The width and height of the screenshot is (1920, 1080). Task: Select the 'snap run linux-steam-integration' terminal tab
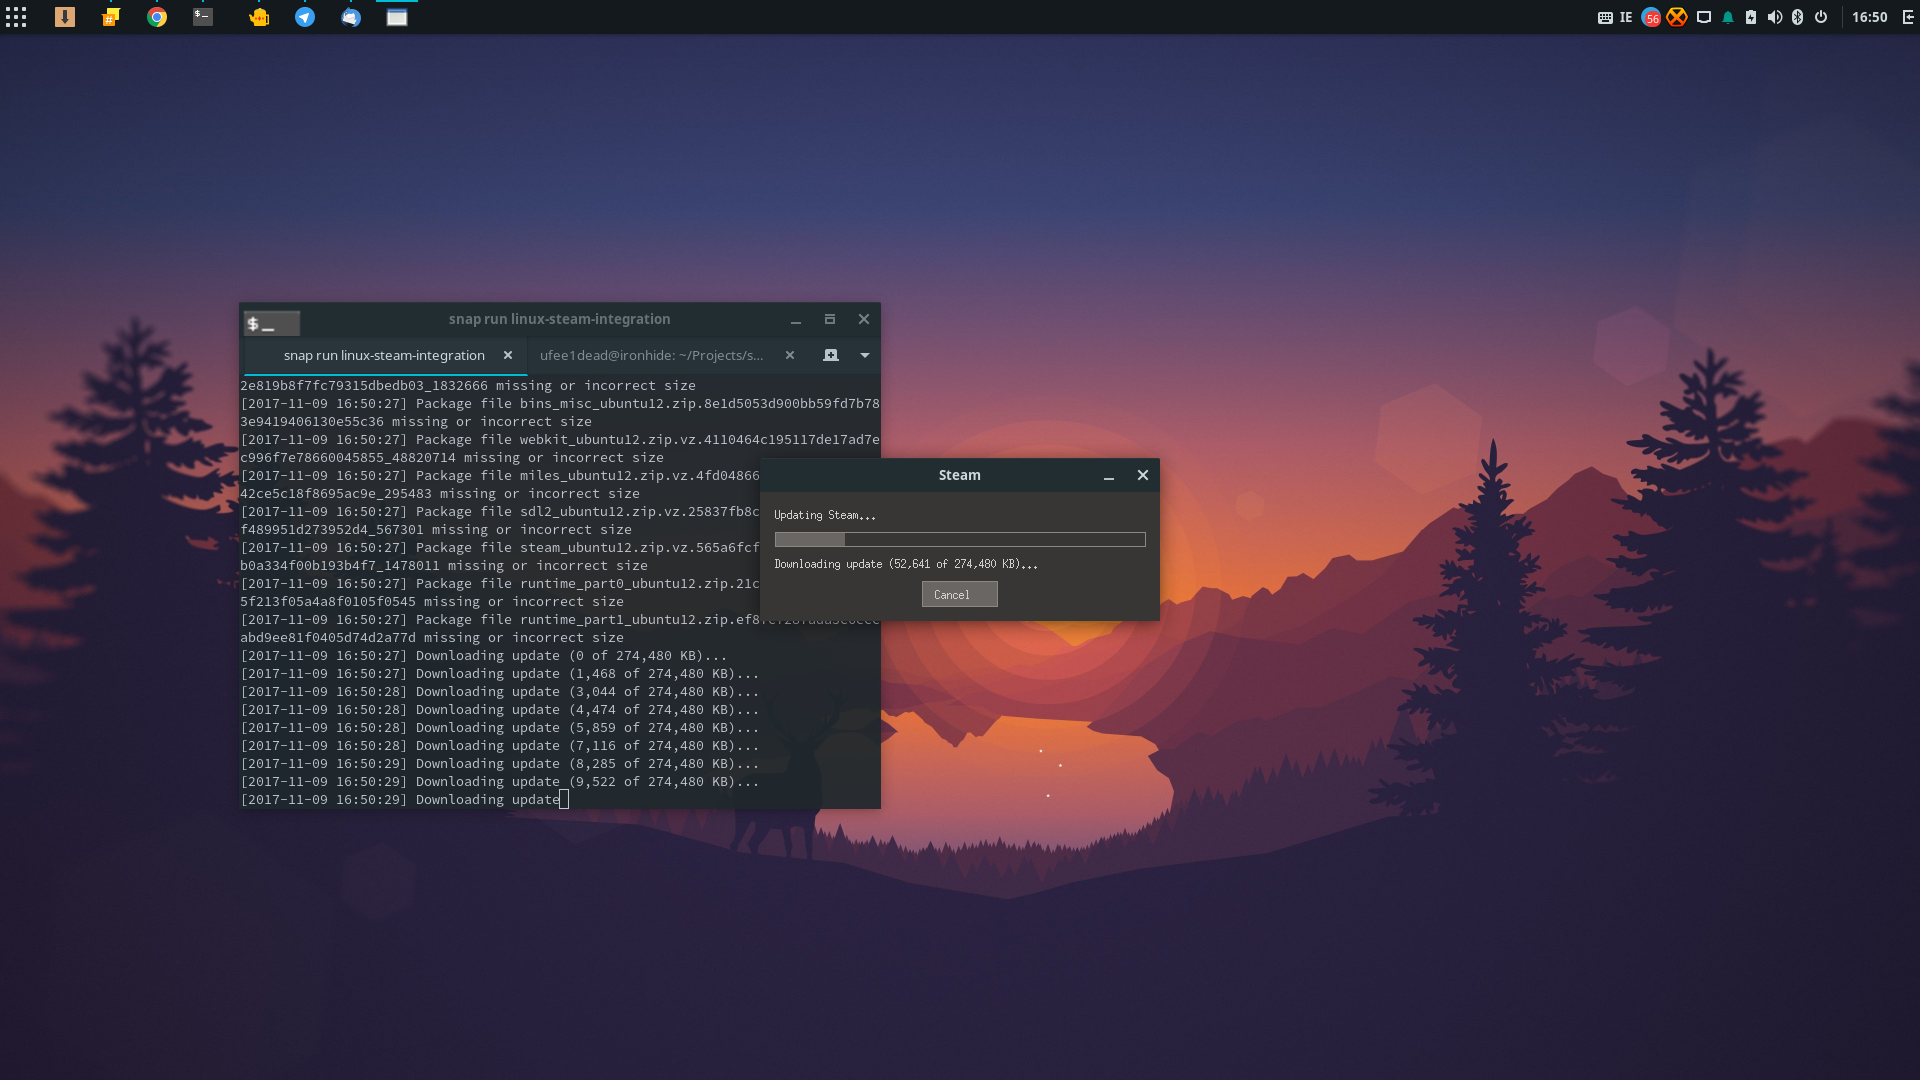384,355
